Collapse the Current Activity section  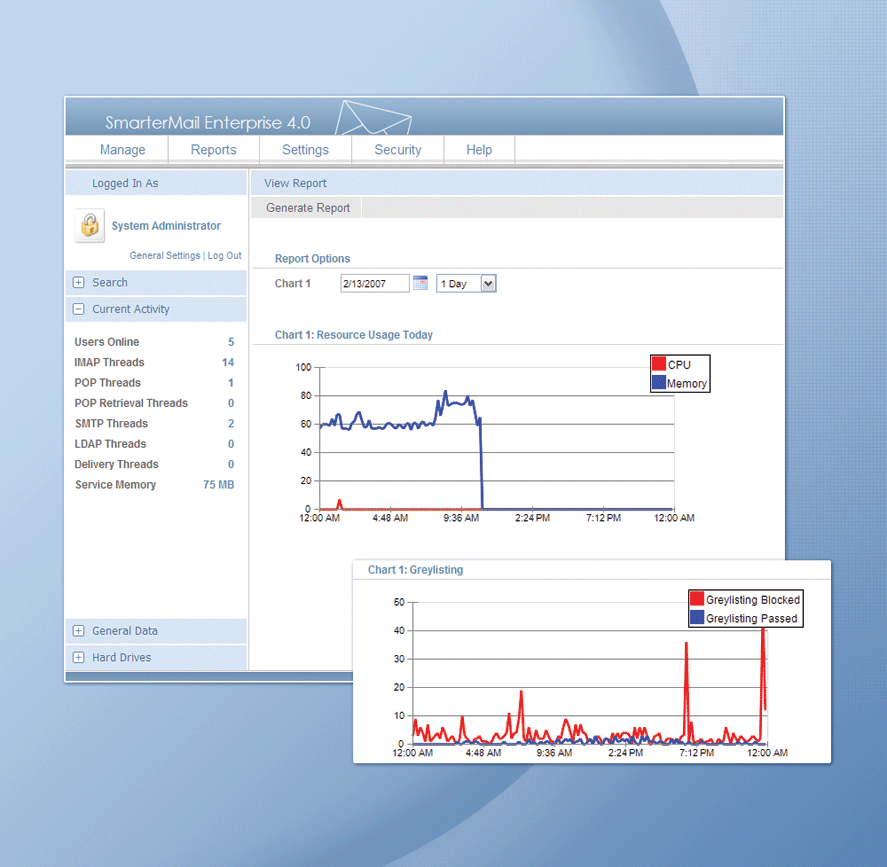point(79,310)
